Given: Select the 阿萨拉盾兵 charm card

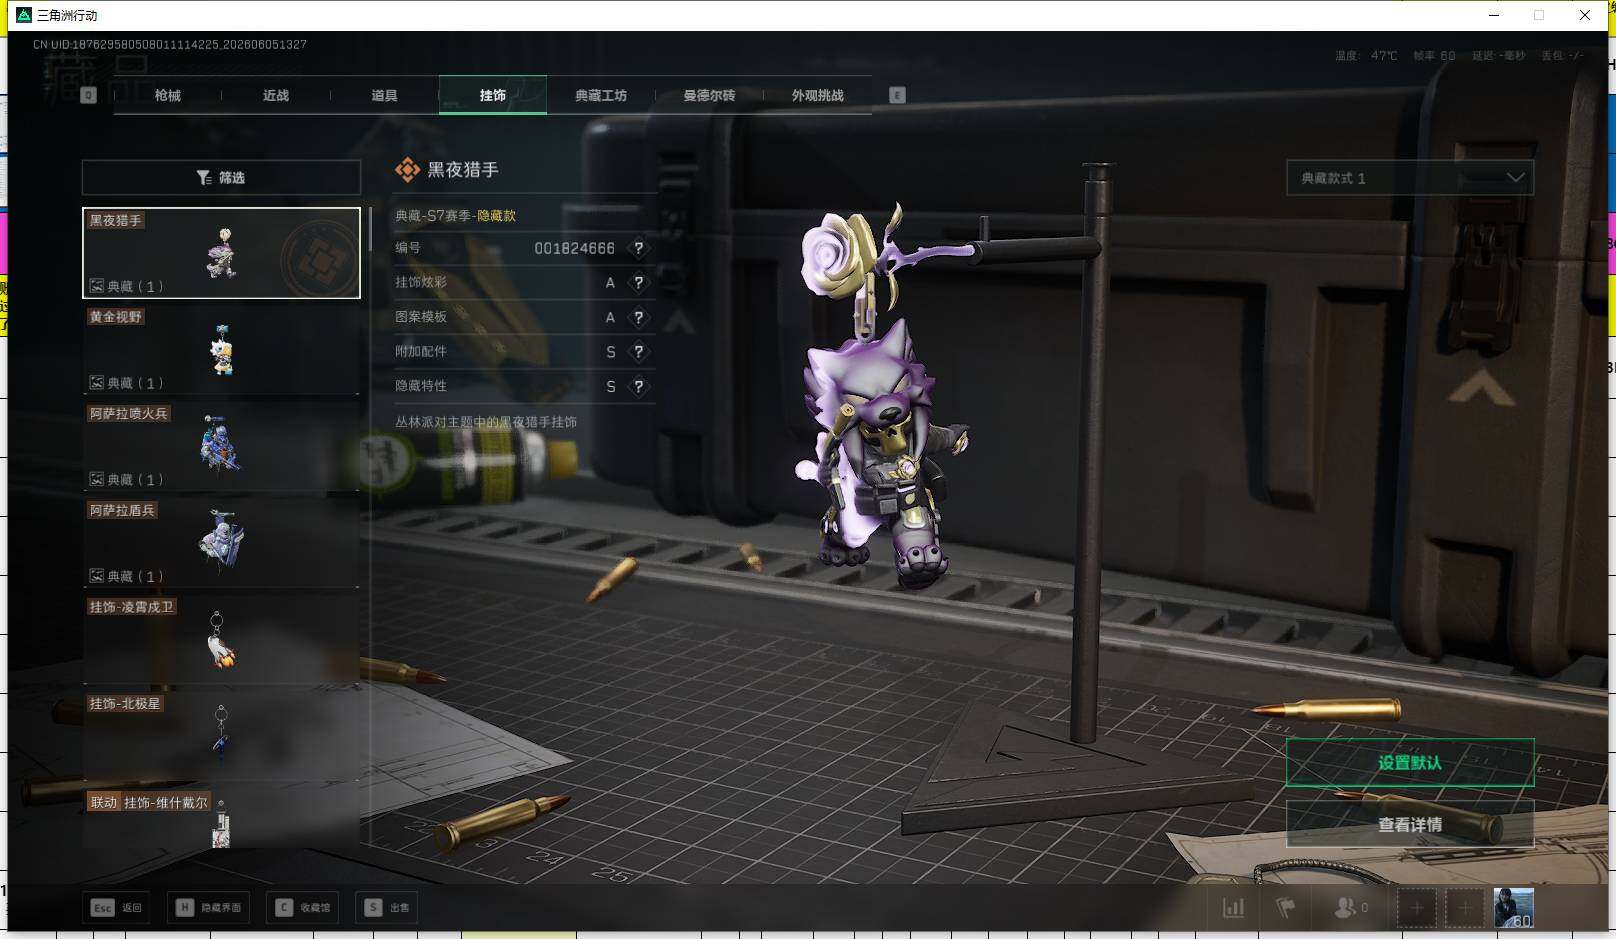Looking at the screenshot, I should 221,543.
